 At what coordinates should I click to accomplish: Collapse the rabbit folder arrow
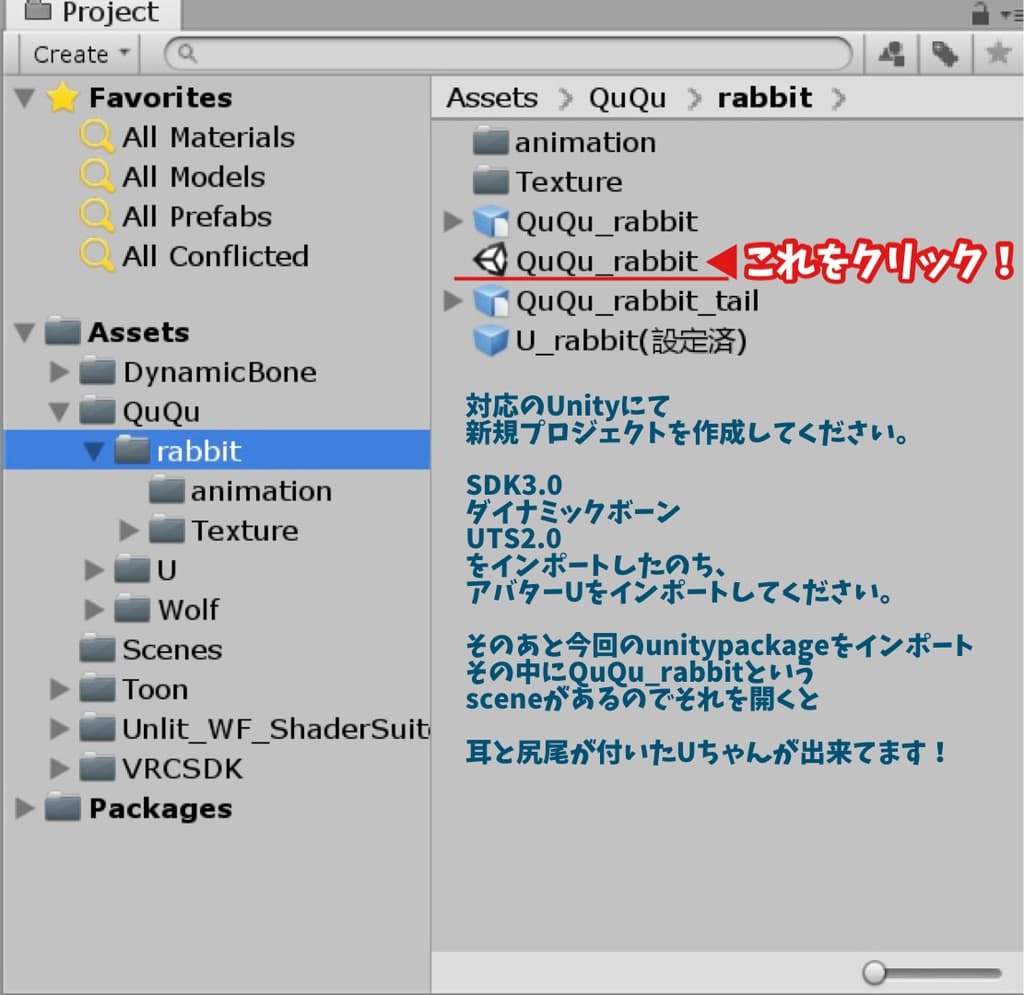pos(94,452)
